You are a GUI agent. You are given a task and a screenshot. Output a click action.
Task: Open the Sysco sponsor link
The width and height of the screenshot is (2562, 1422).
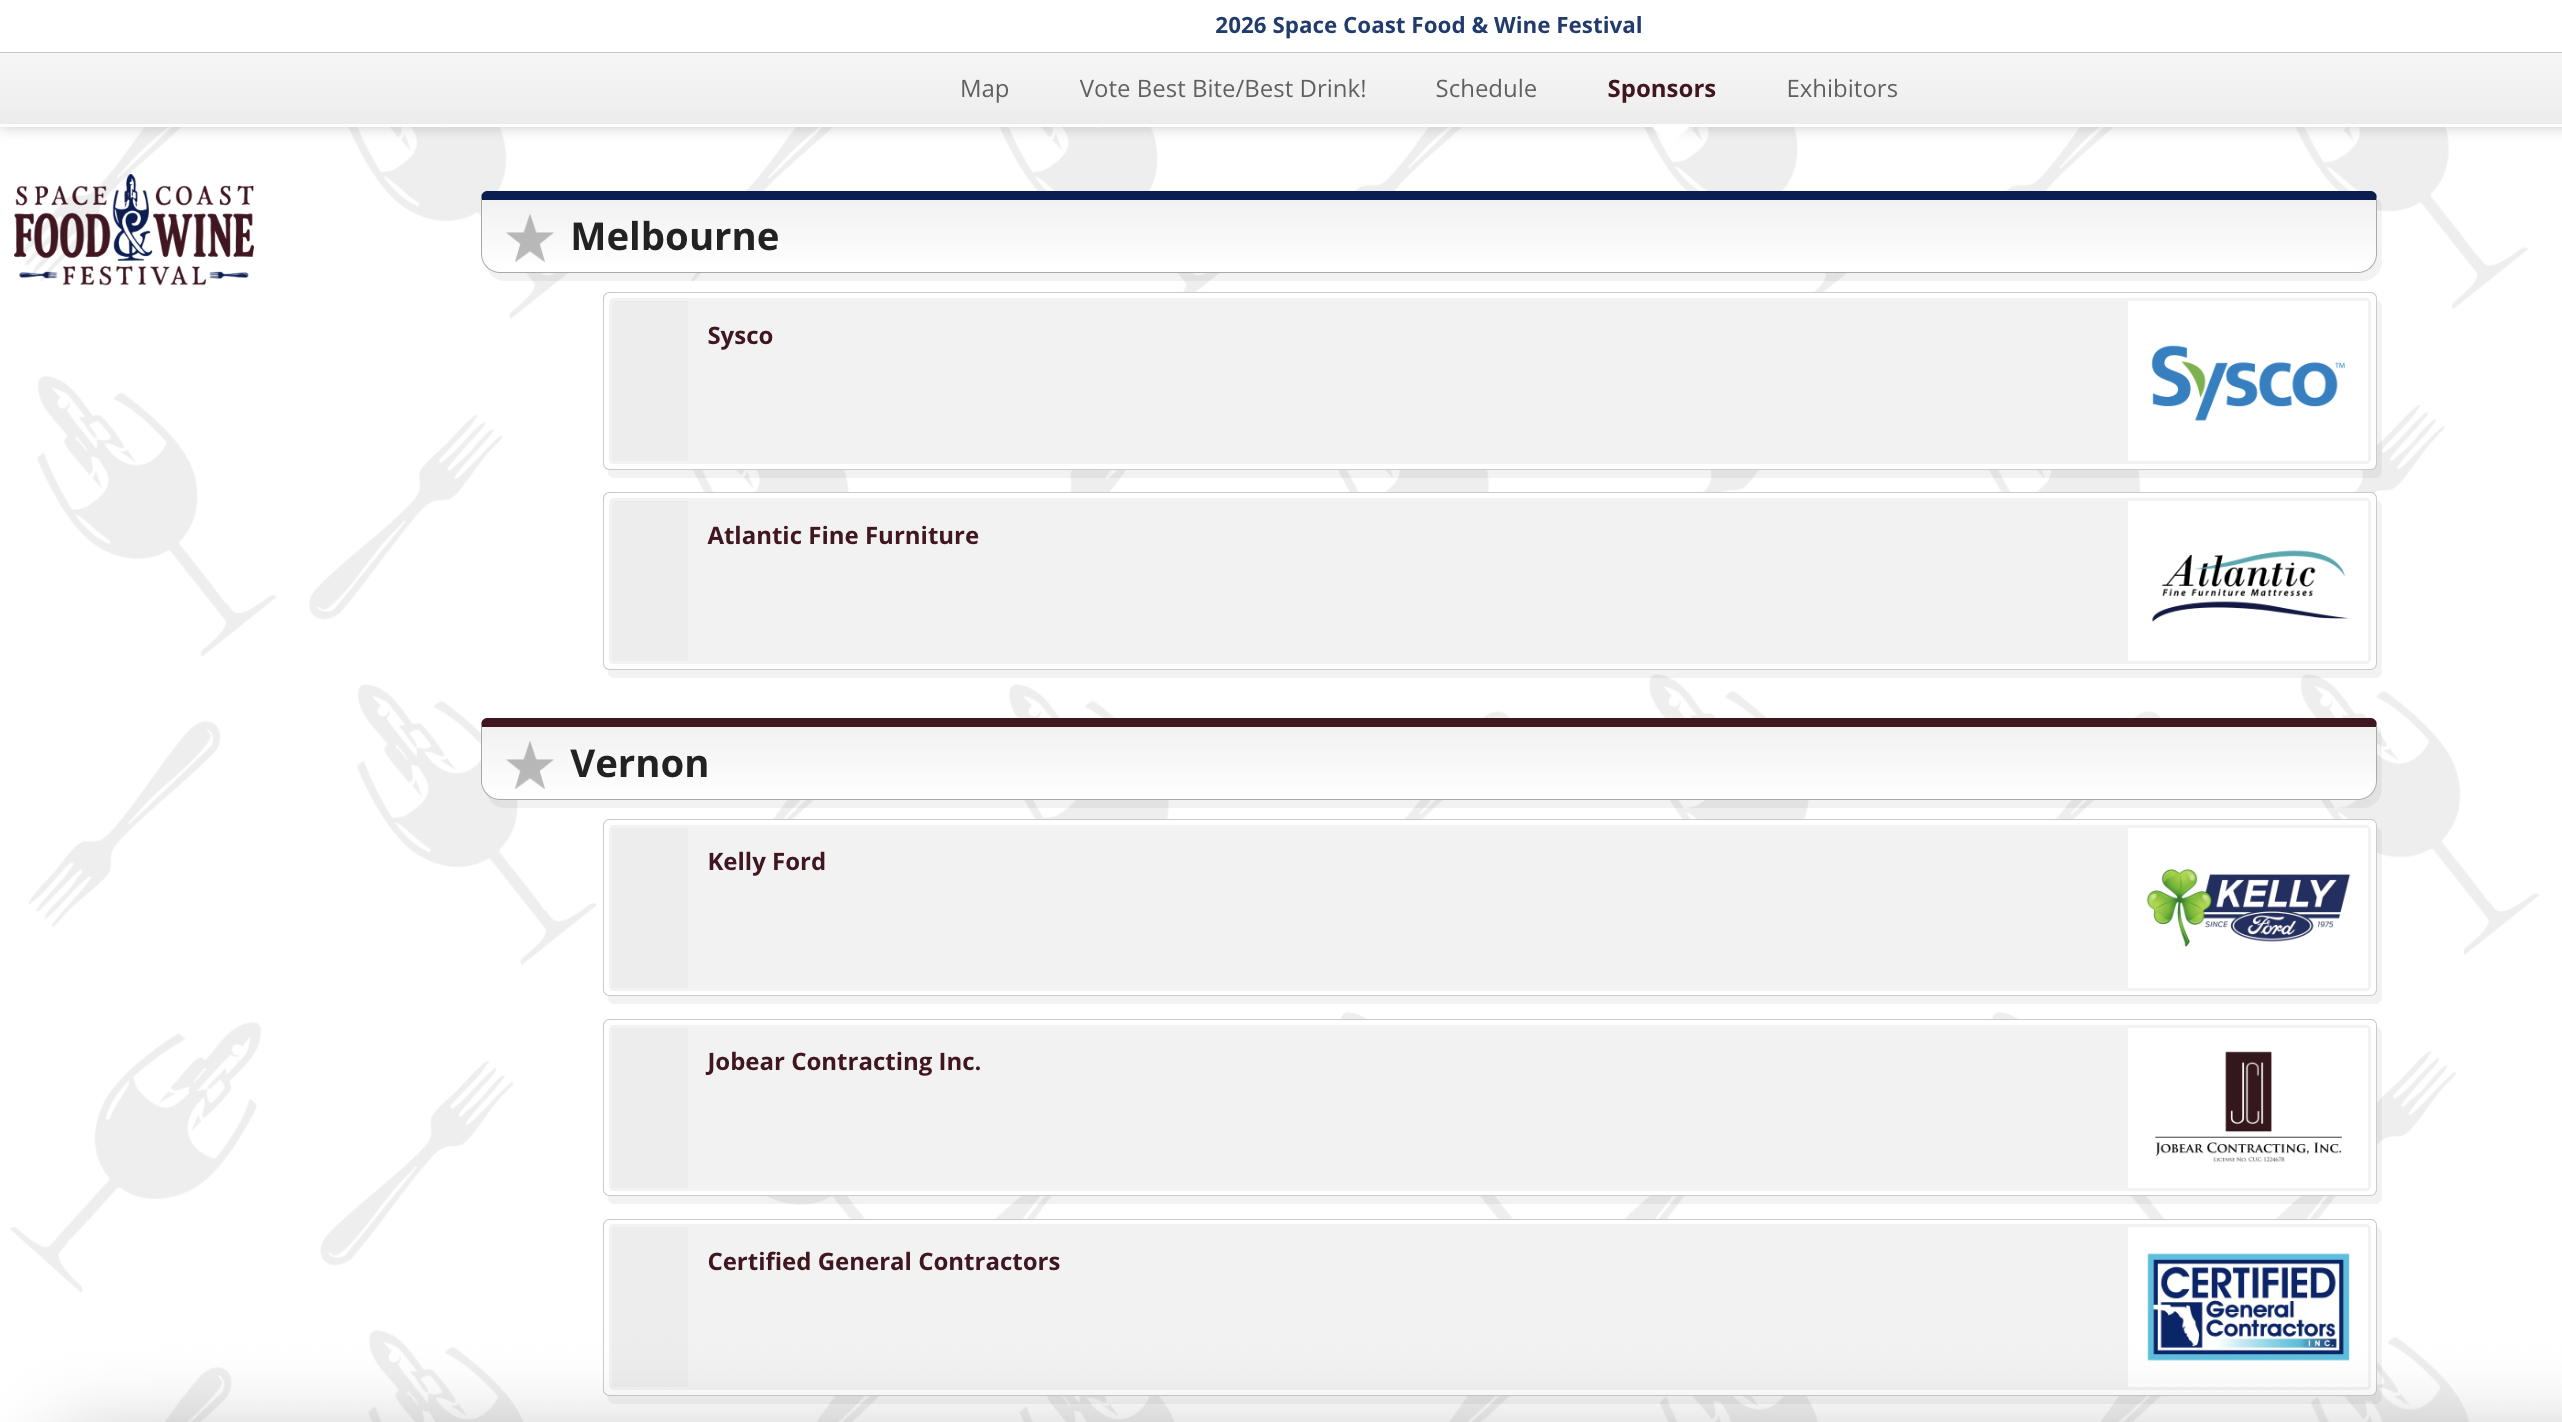[x=739, y=336]
